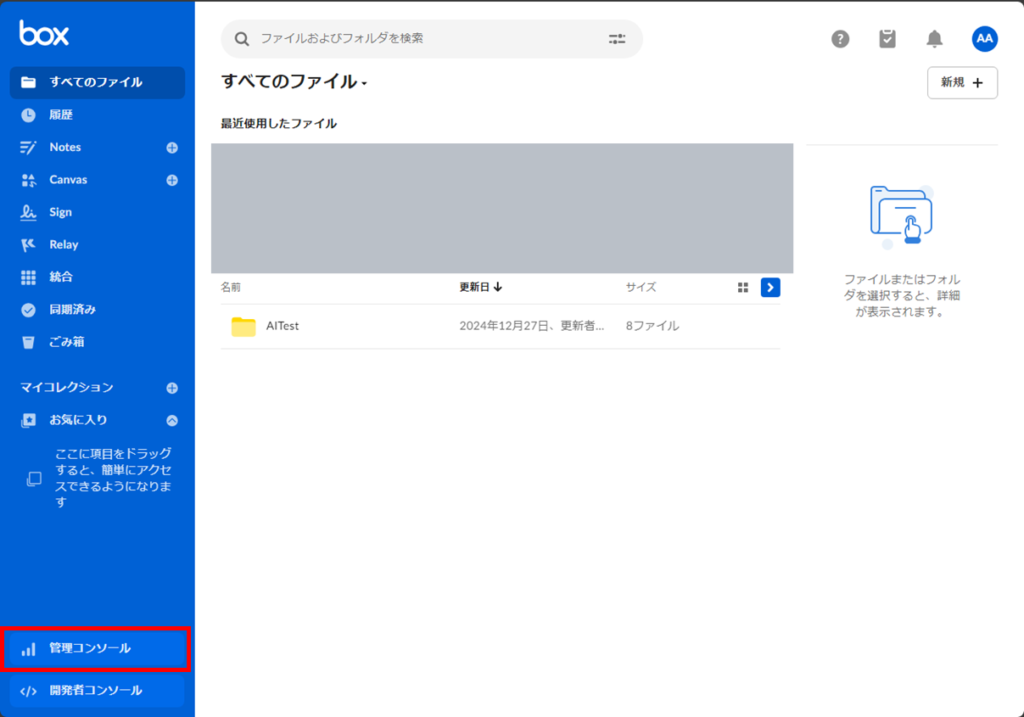The image size is (1024, 717).
Task: Open the help question mark icon
Action: pyautogui.click(x=841, y=39)
